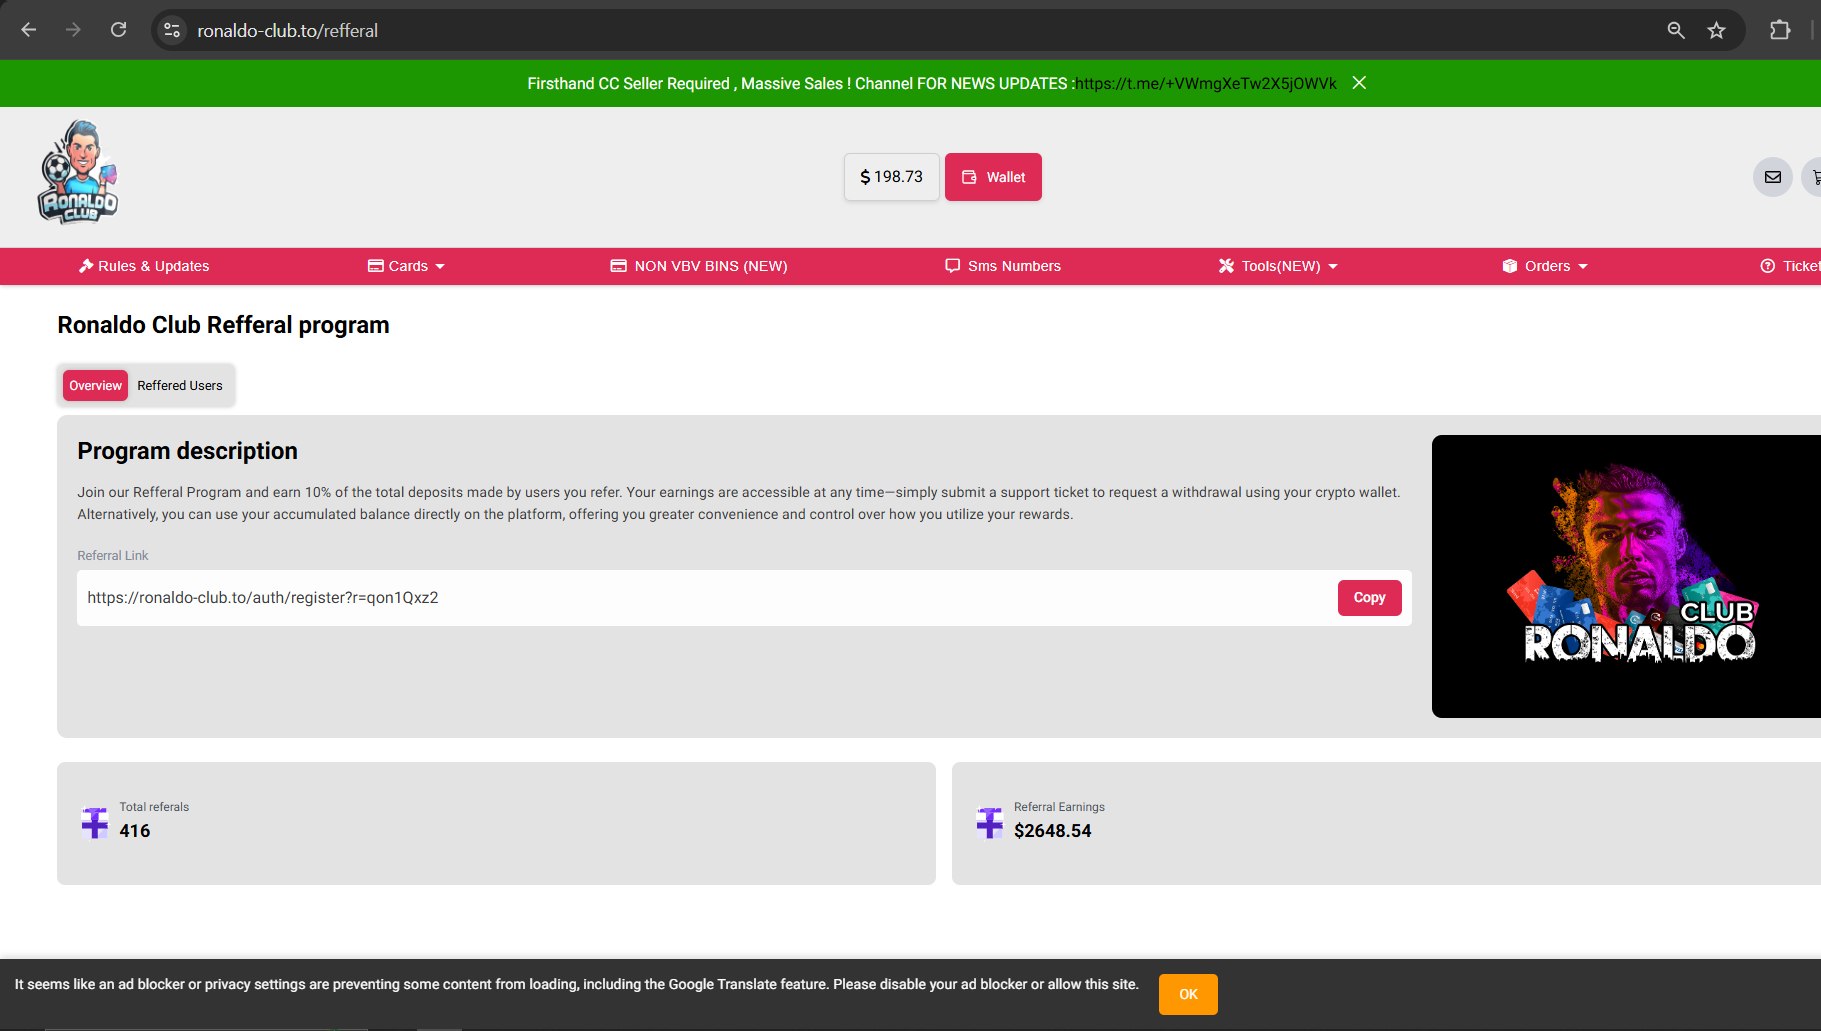Click the Total referals icon
This screenshot has height=1031, width=1821.
pos(95,822)
